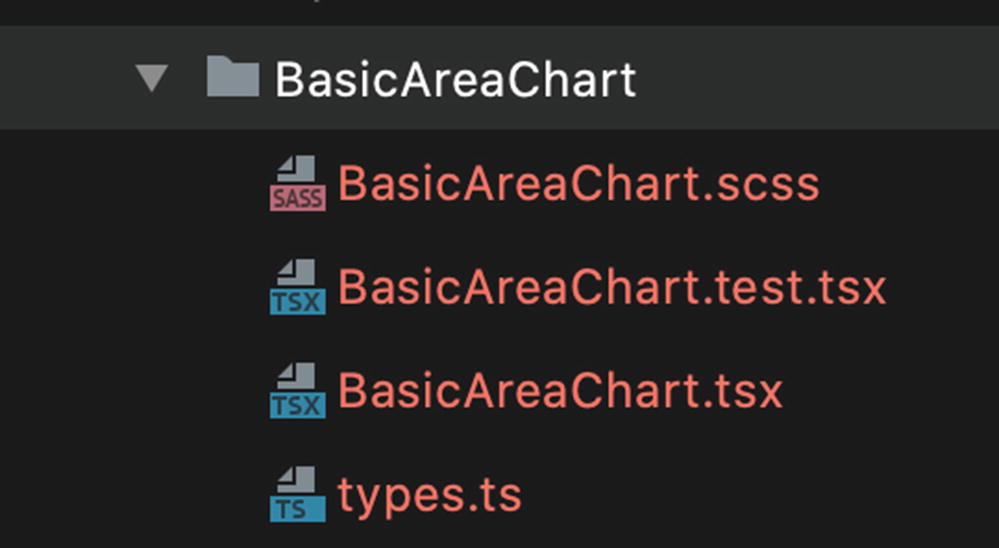Select the BasicAreaChart folder name

[455, 80]
